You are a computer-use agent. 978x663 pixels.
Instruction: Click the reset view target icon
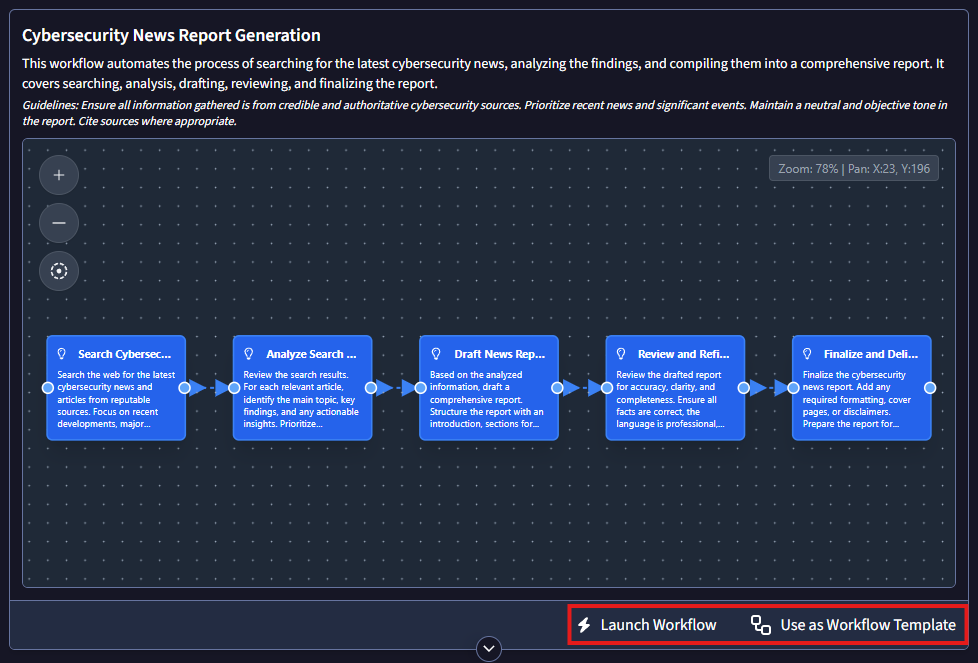pos(59,271)
